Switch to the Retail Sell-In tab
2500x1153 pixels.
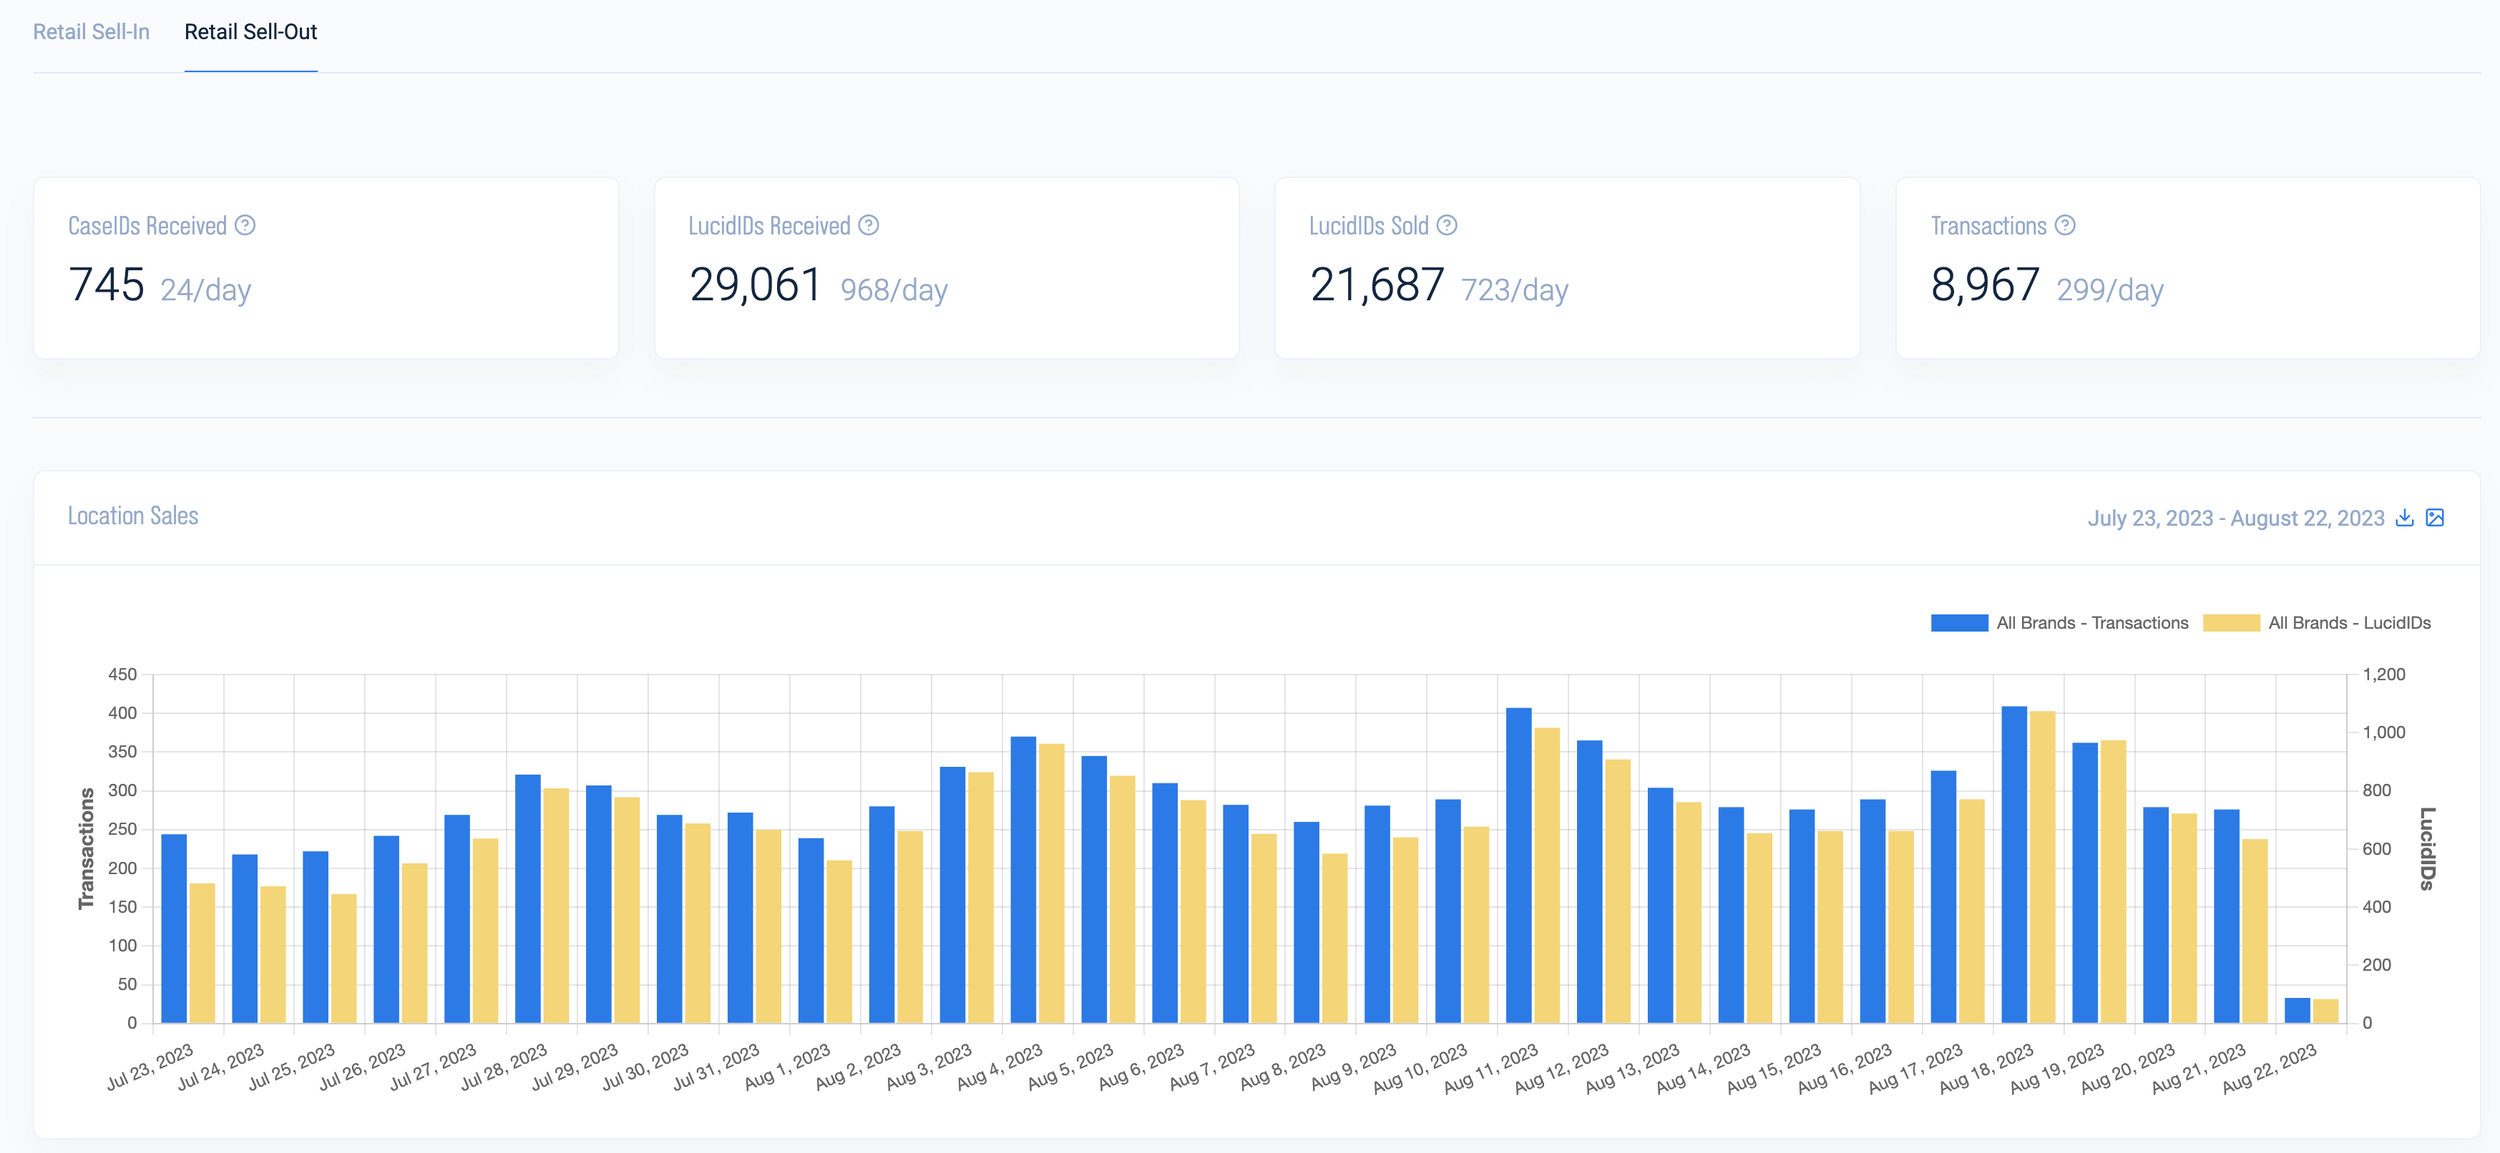(92, 31)
